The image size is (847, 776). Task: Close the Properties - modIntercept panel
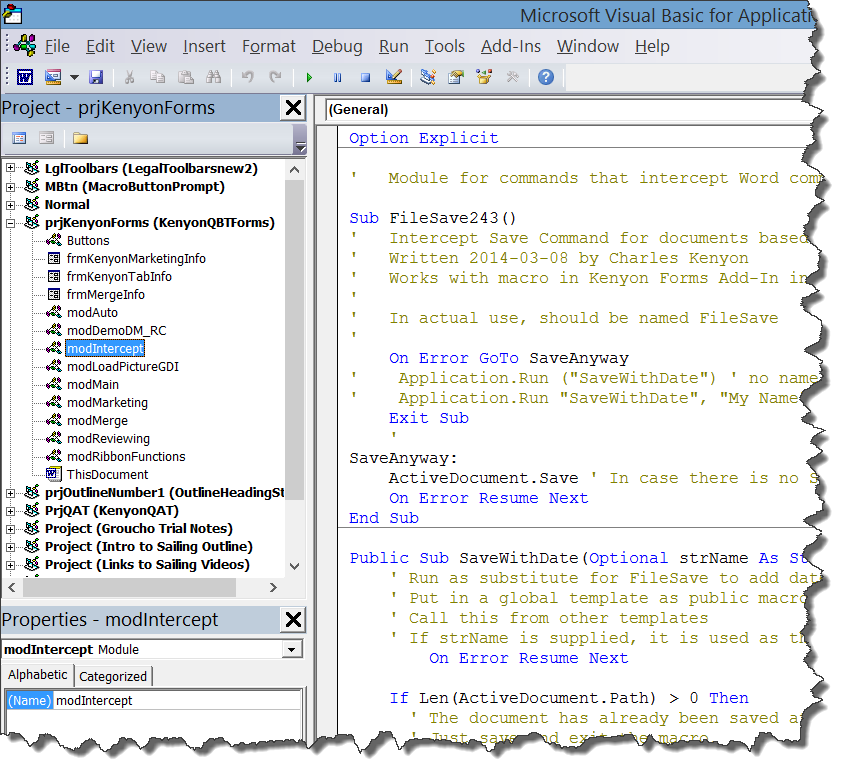coord(293,619)
